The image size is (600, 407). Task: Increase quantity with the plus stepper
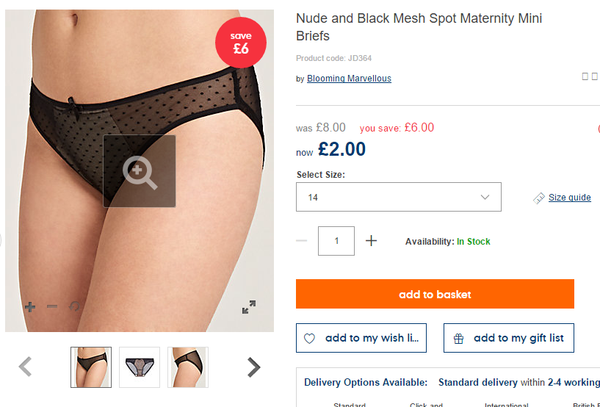tap(371, 241)
